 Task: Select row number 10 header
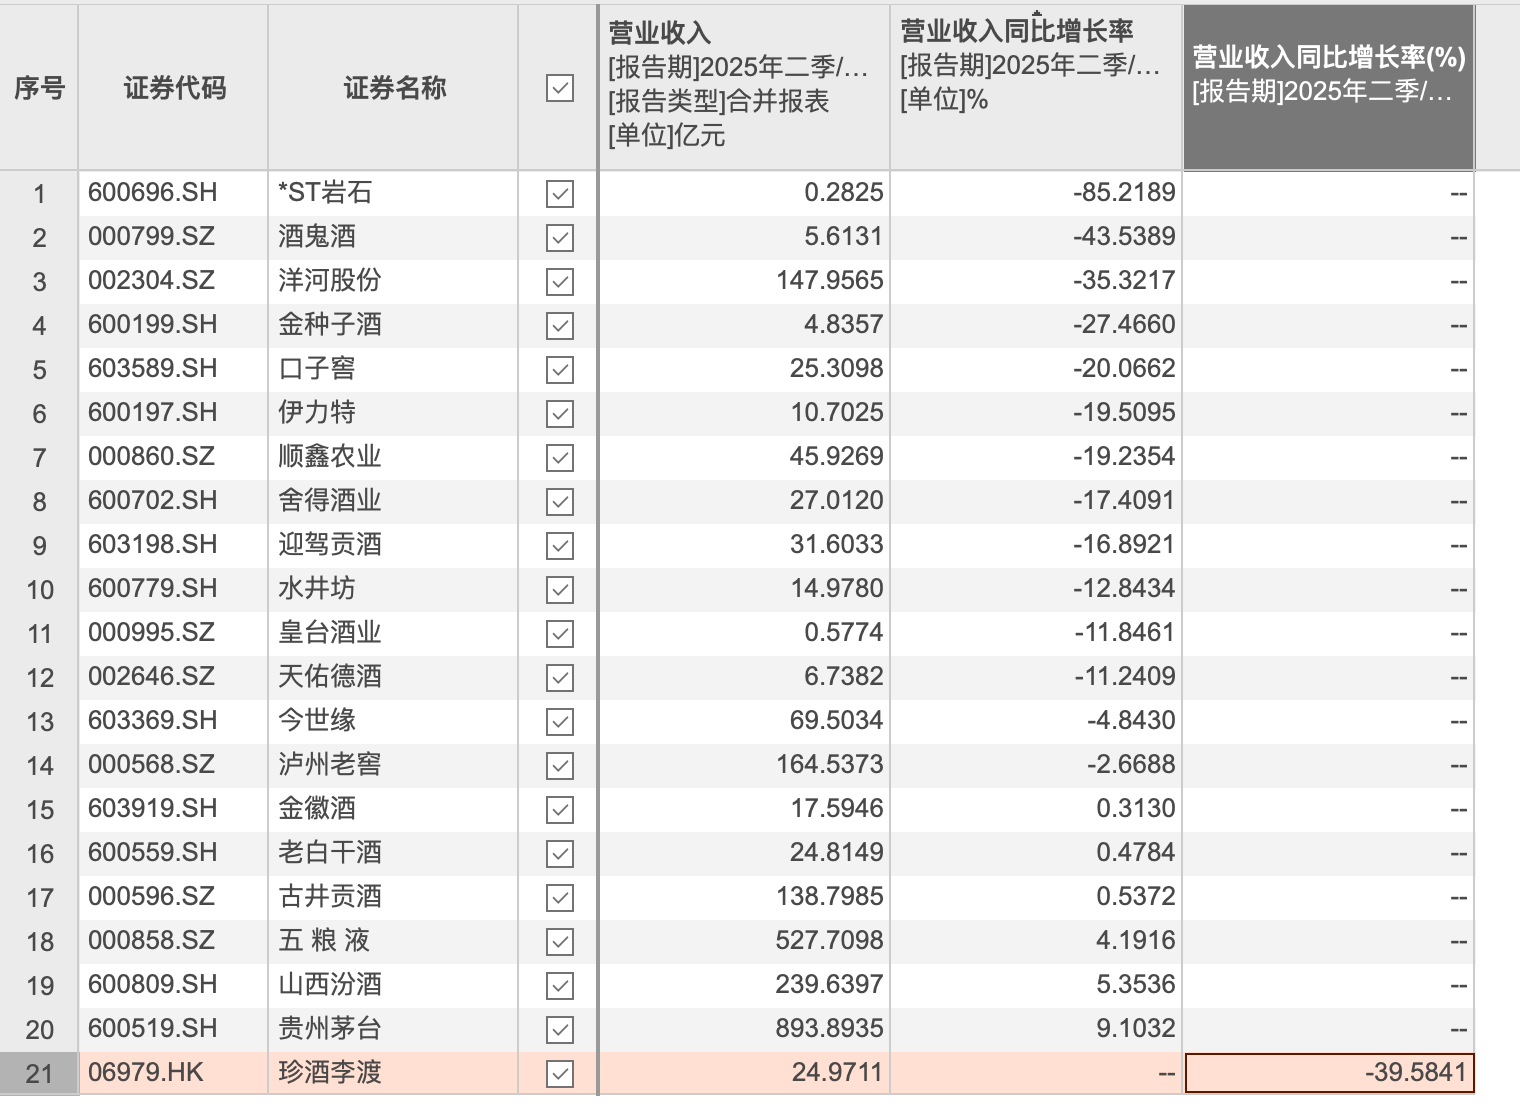[x=39, y=589]
